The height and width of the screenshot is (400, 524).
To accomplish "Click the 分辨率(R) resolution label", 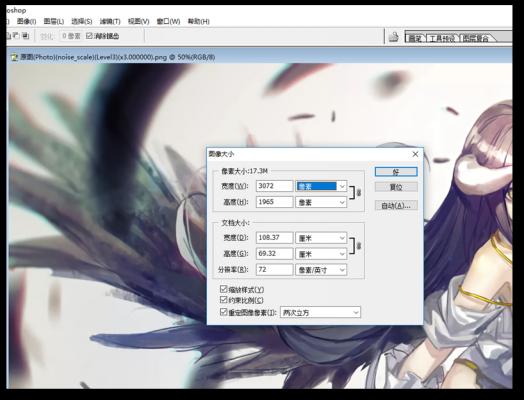I will (233, 270).
